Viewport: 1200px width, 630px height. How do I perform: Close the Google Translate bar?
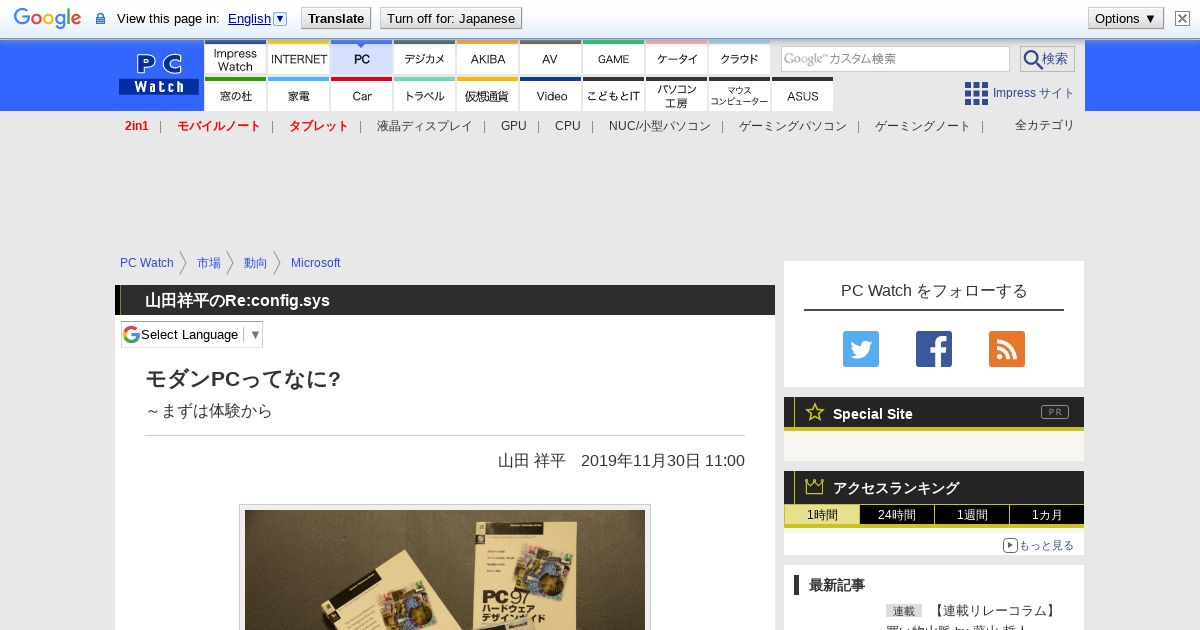(x=1182, y=18)
